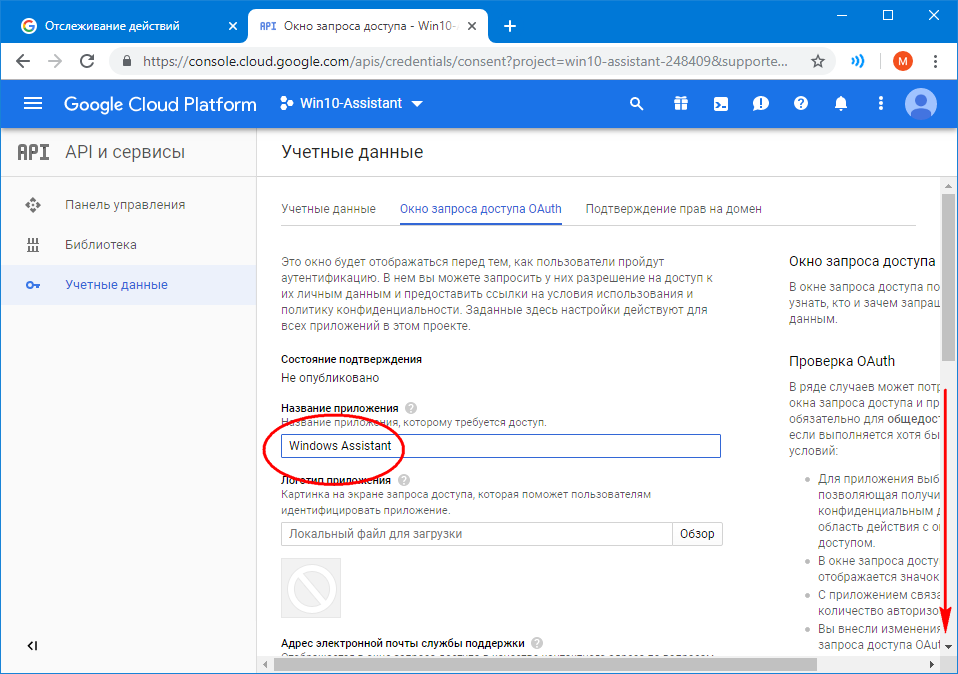Click API и сервисы sidebar title
Screen dimensions: 958x674
[125, 152]
